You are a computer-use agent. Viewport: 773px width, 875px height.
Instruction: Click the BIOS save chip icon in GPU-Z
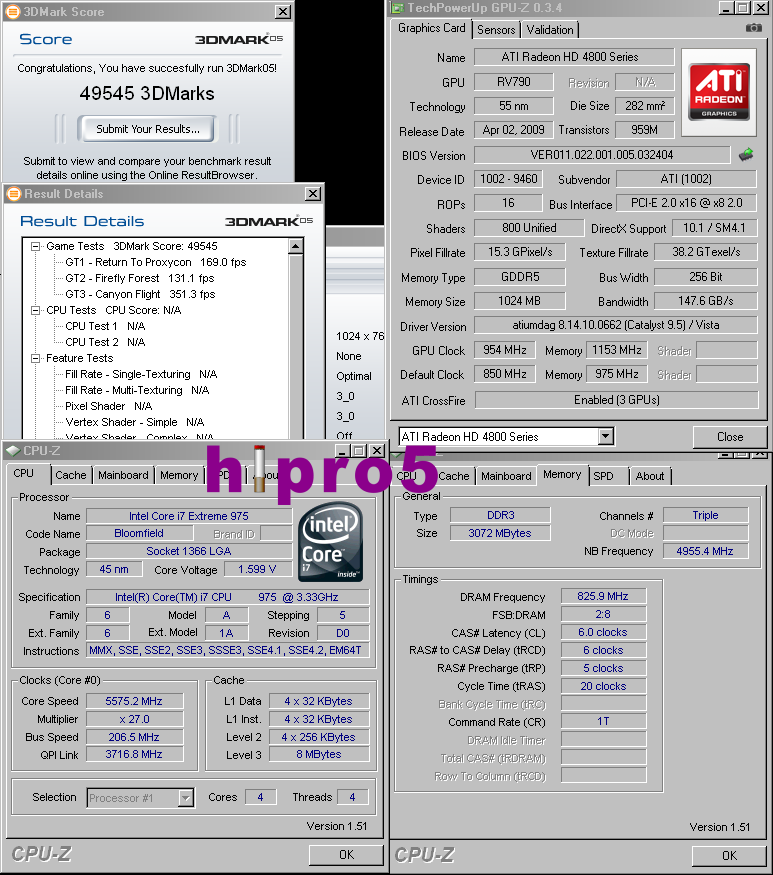point(746,155)
